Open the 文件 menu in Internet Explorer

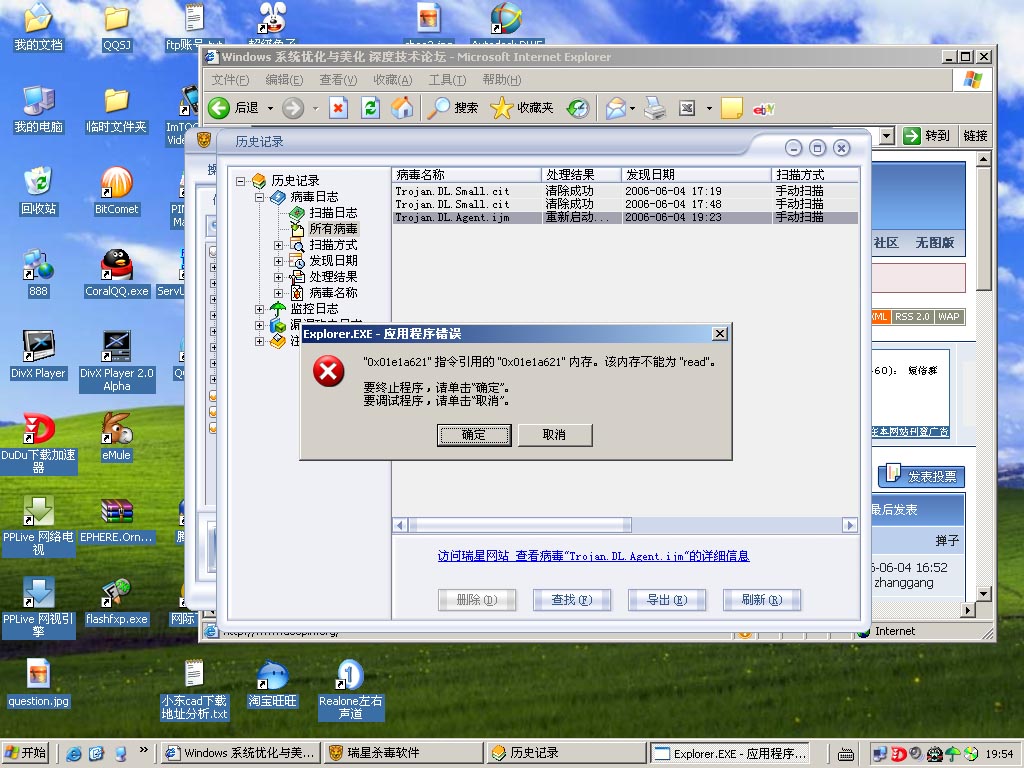pos(230,80)
